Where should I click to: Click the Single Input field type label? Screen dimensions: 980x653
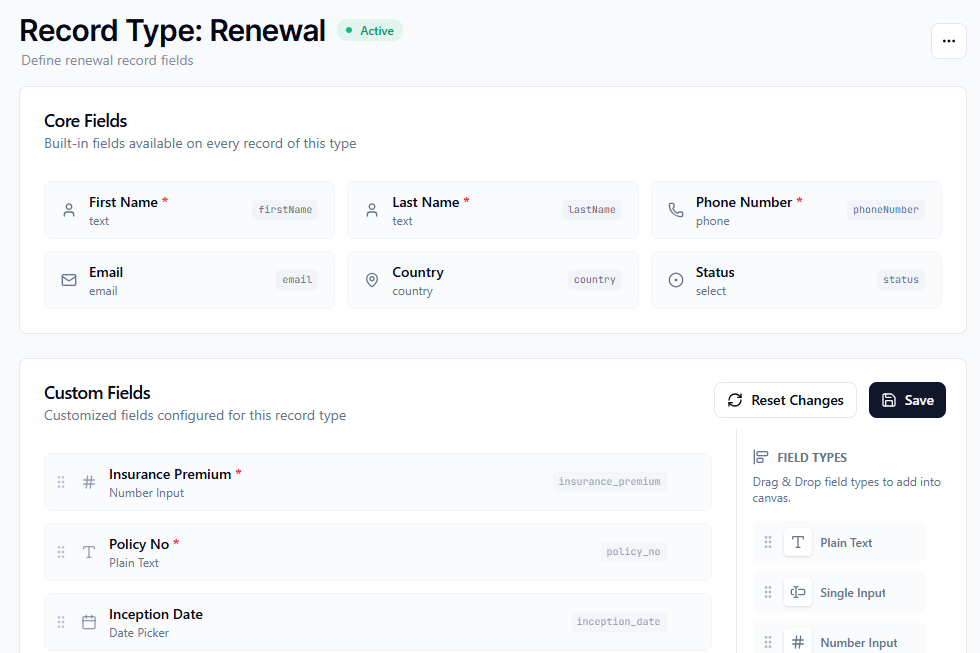point(852,593)
